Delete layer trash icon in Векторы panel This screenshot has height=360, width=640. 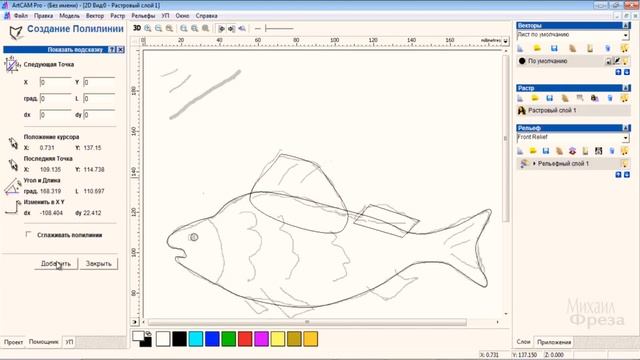click(x=608, y=48)
